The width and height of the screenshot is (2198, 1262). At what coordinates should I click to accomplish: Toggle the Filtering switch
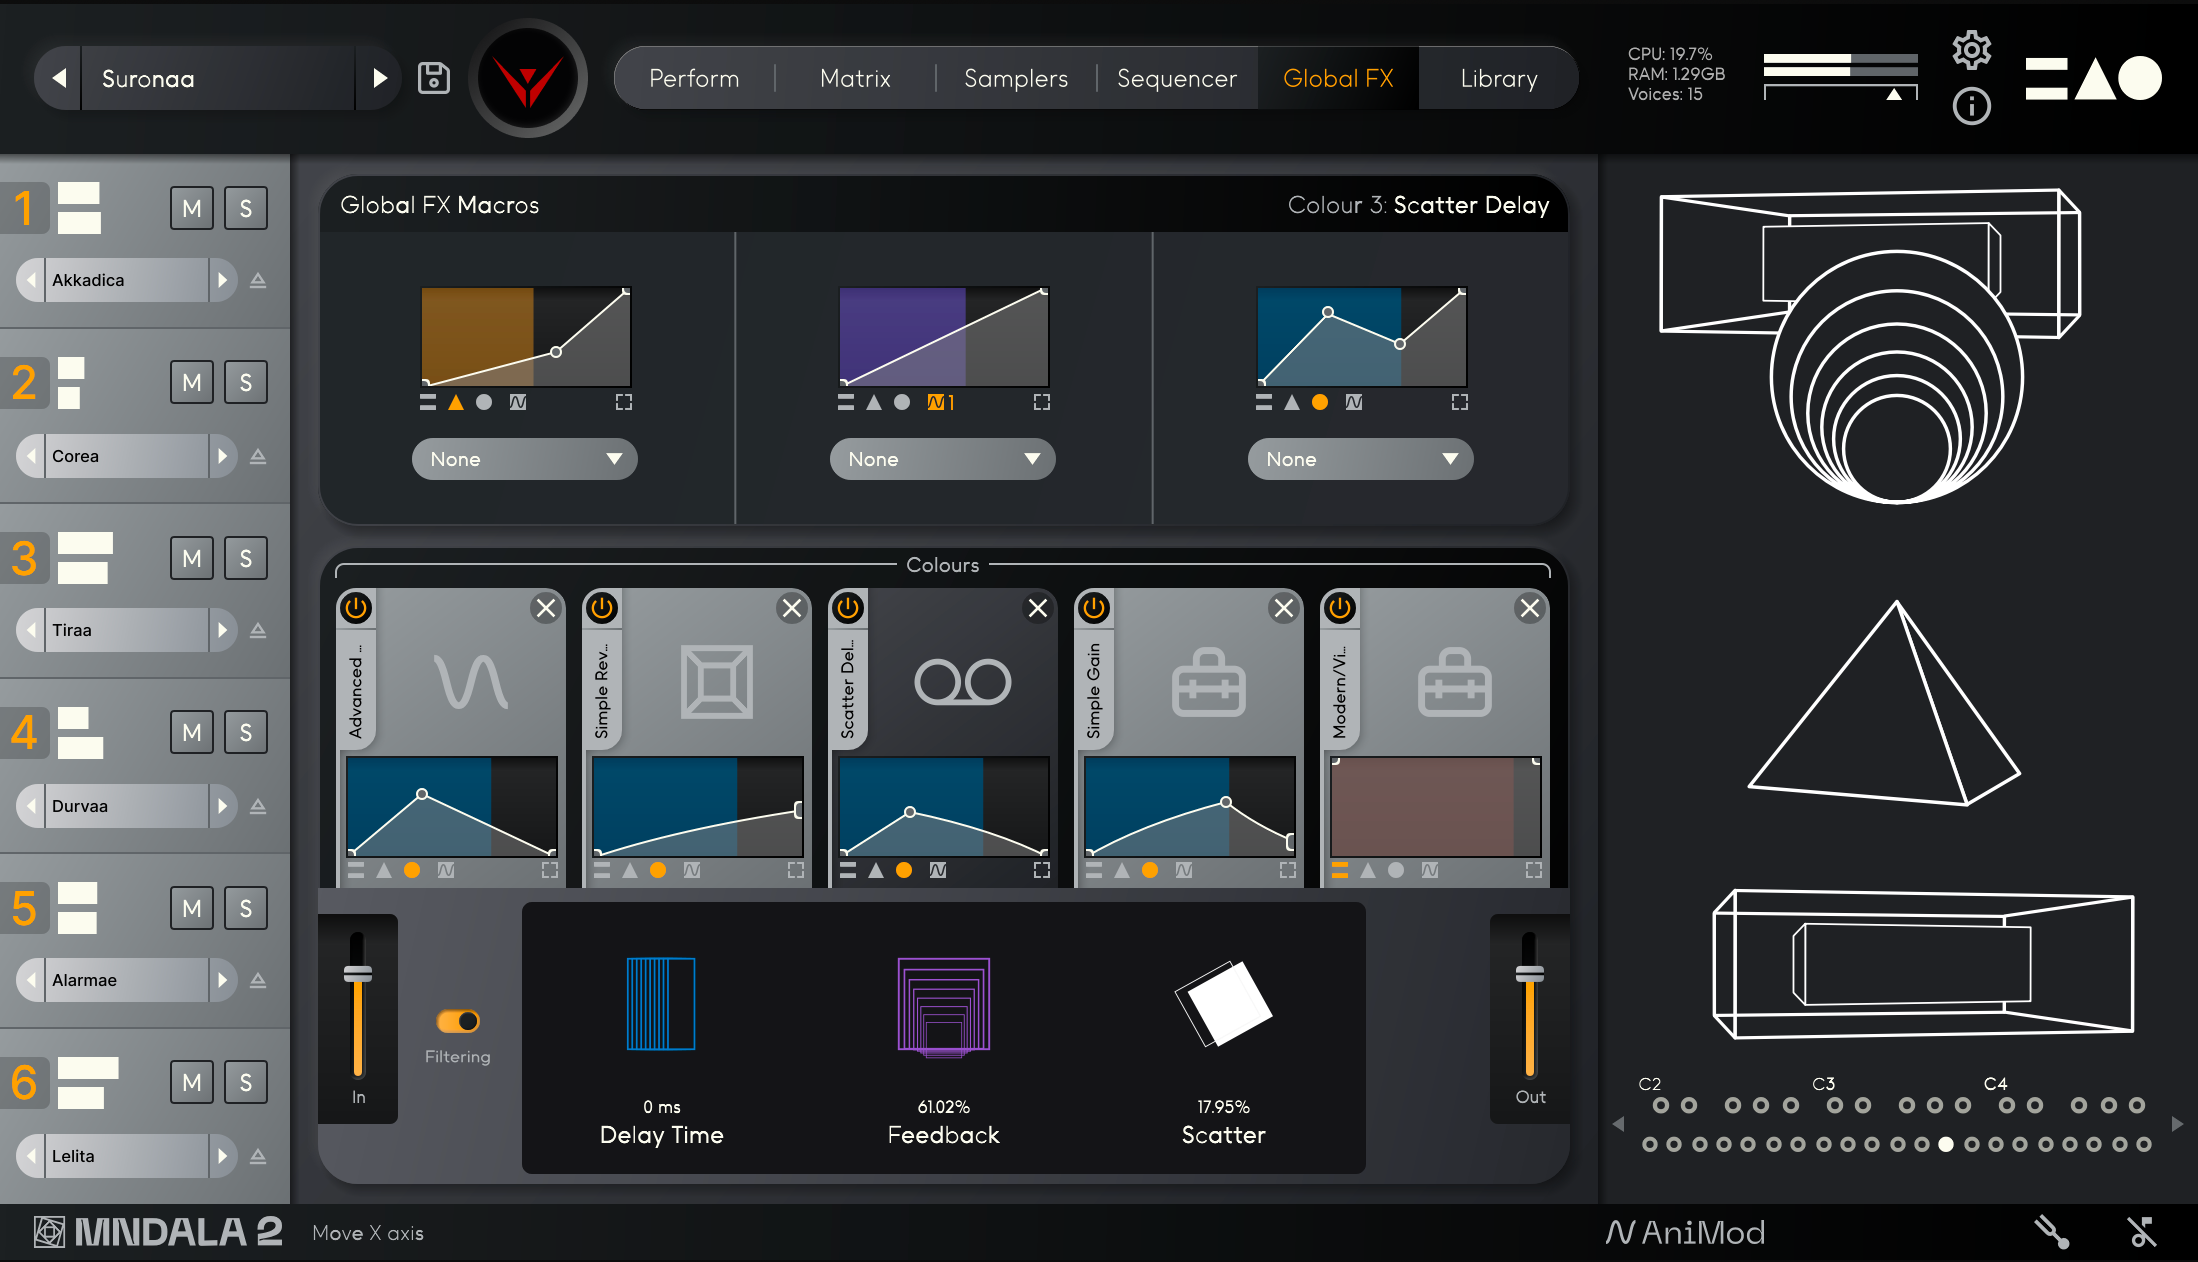coord(458,1021)
